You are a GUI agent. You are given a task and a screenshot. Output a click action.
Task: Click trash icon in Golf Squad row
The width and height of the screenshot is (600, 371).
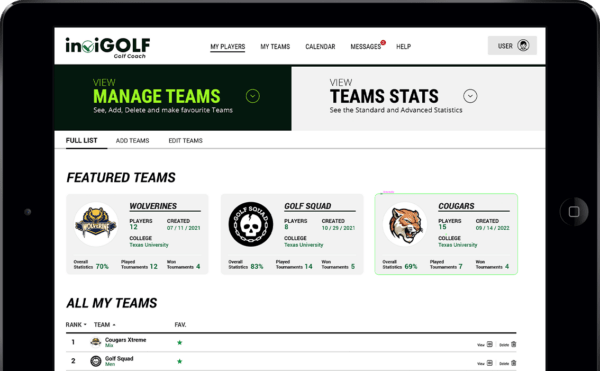514,363
